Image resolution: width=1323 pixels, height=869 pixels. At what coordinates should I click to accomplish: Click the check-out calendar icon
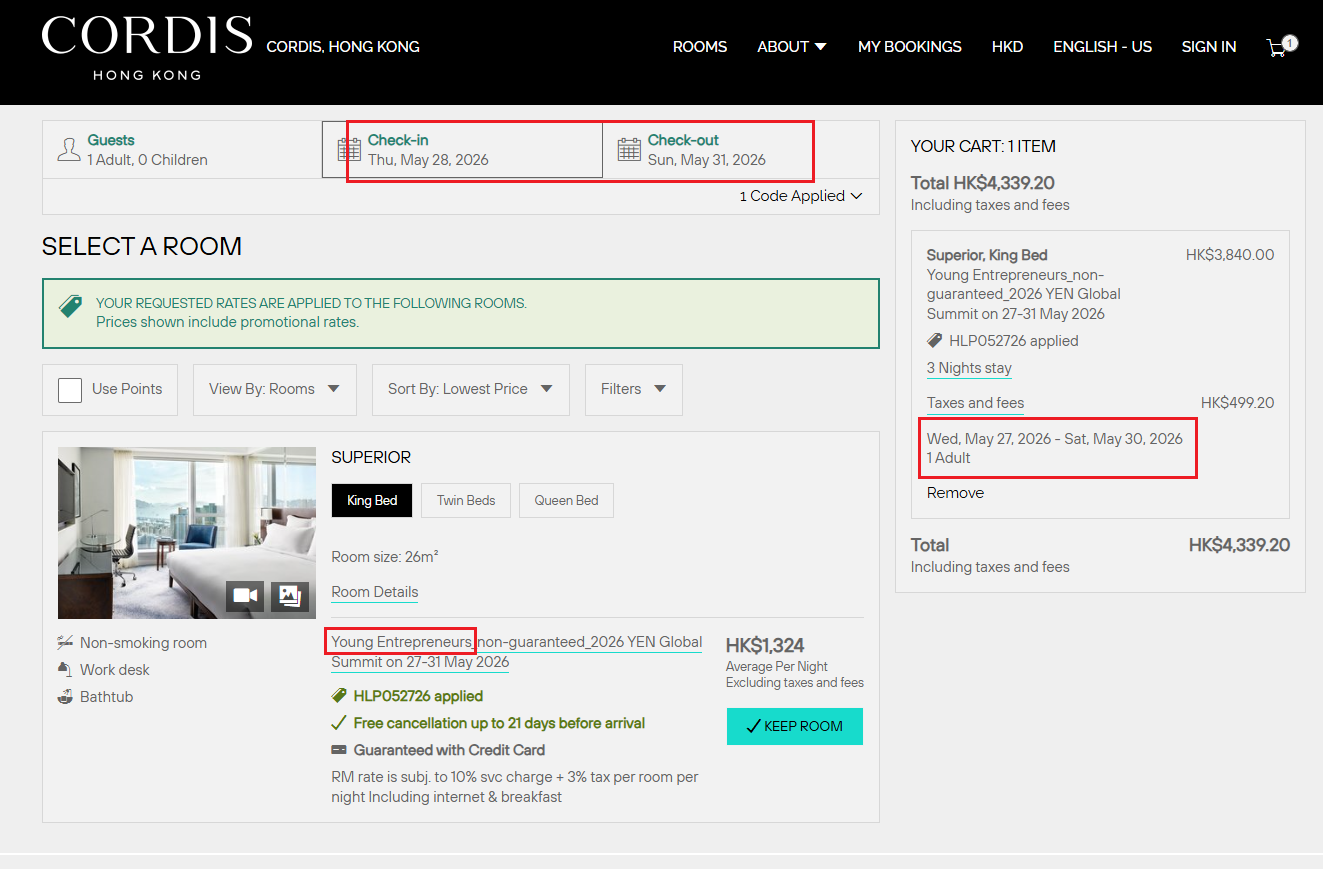pyautogui.click(x=629, y=150)
